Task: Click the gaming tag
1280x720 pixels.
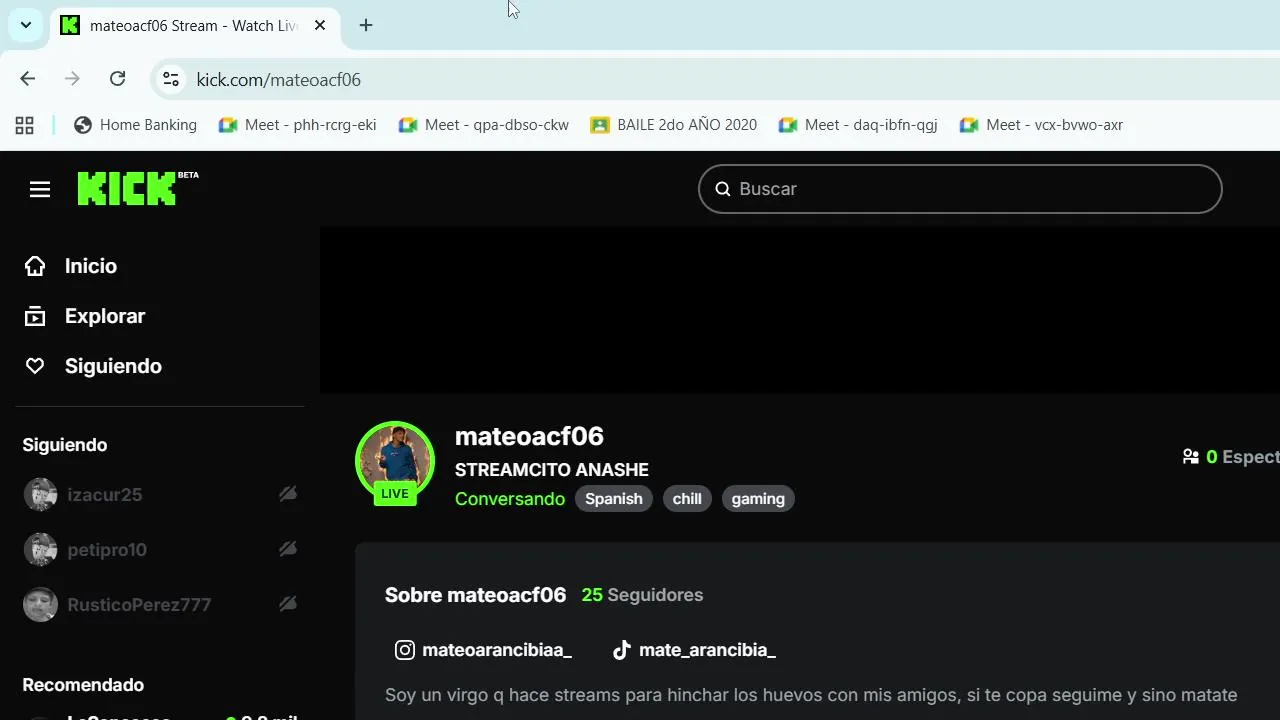Action: coord(758,499)
